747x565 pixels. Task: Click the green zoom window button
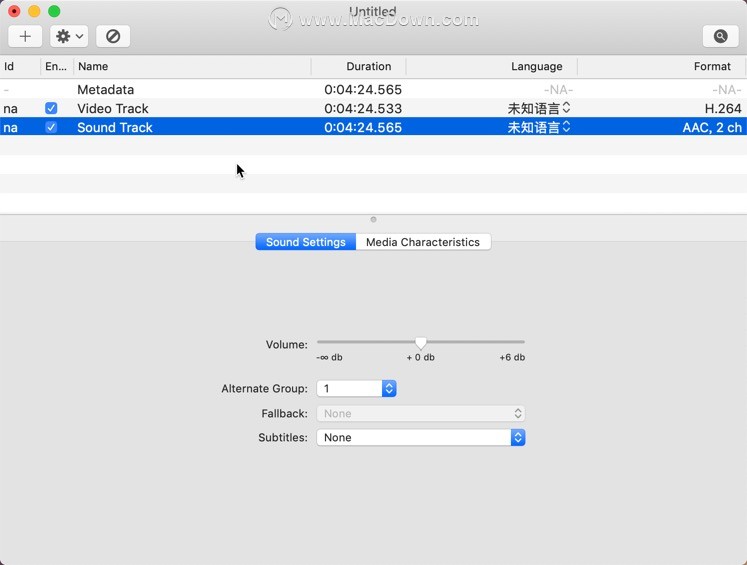54,11
